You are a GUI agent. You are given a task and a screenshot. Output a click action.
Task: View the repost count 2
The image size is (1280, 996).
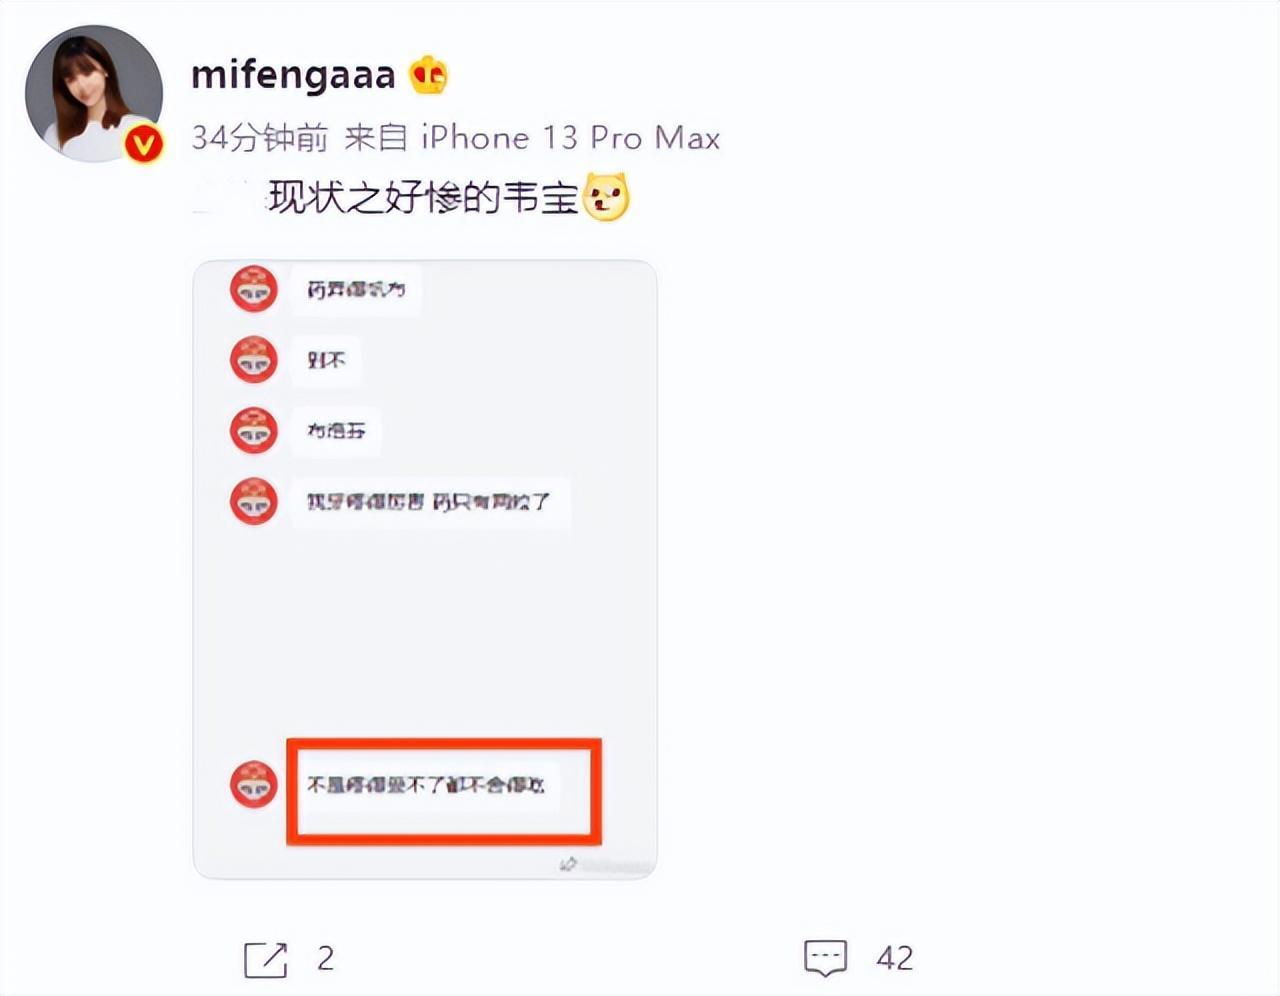click(325, 958)
